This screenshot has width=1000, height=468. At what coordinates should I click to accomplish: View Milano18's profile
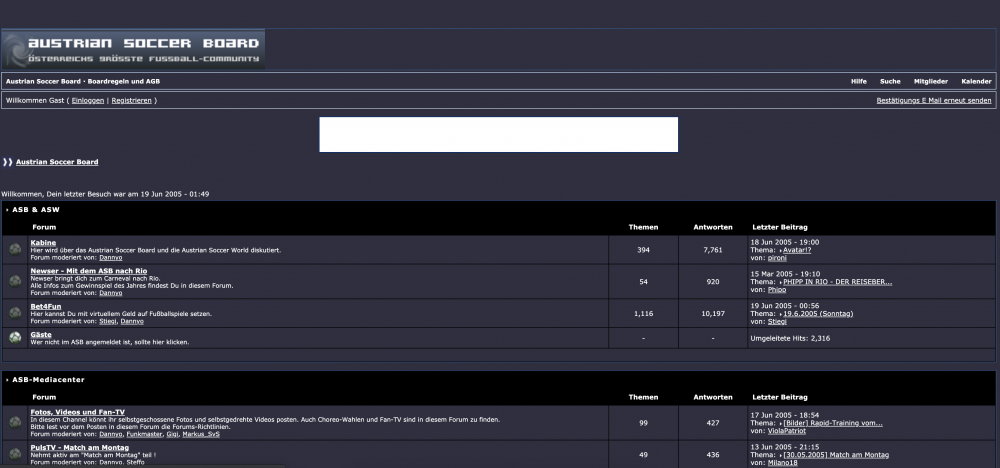coord(783,463)
